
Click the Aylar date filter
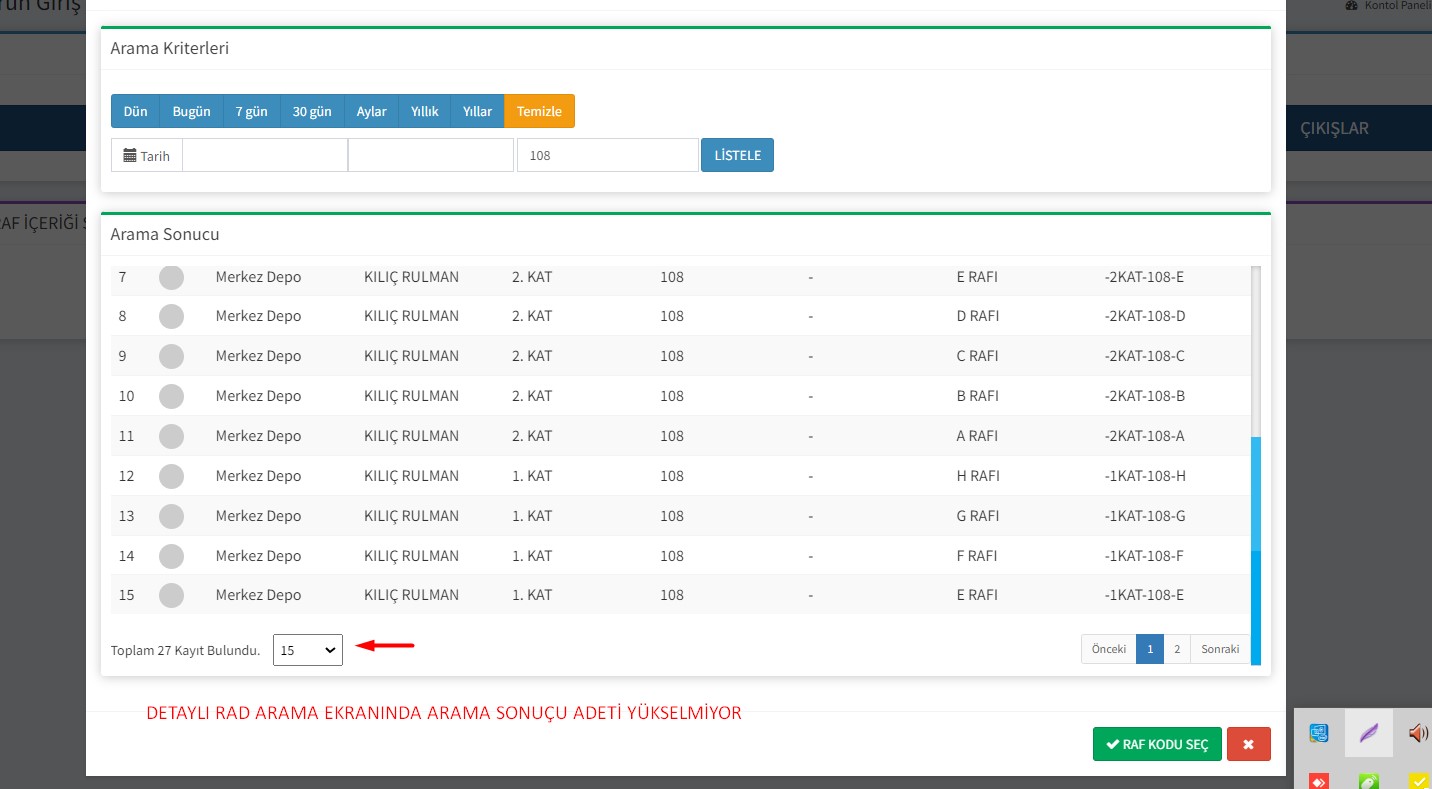(x=371, y=111)
